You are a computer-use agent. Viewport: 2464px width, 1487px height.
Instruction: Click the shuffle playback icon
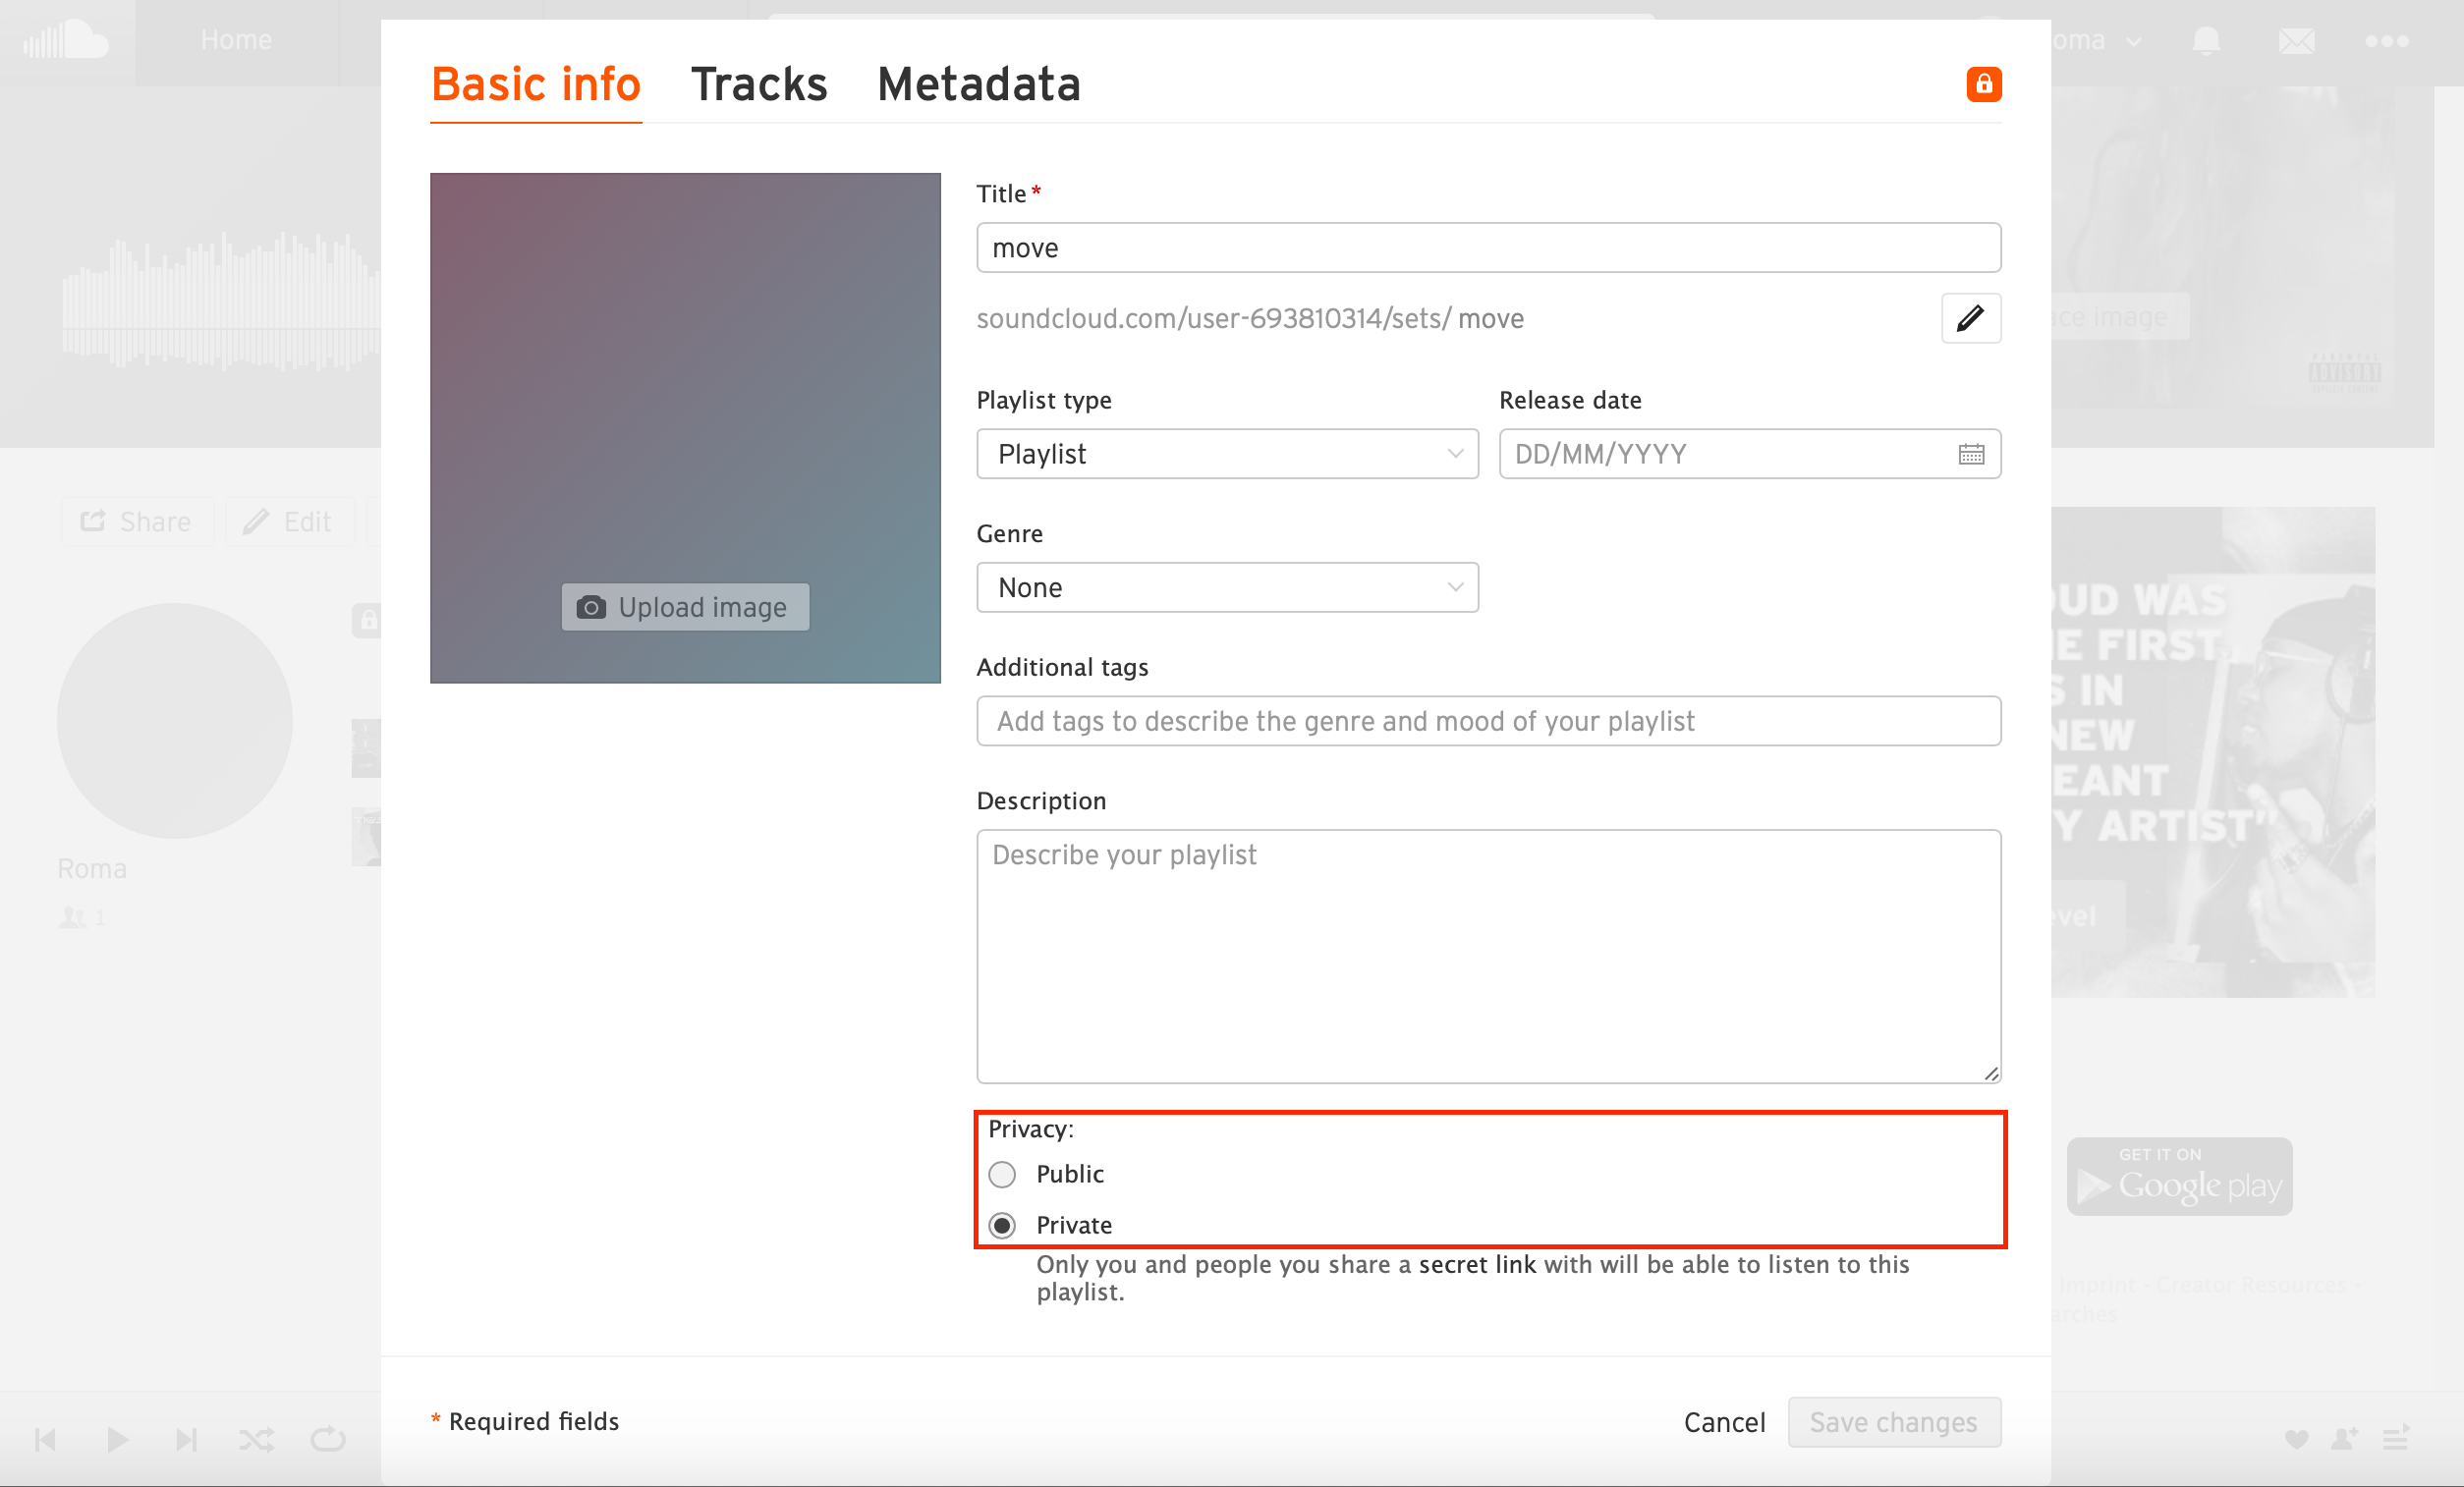[x=257, y=1439]
